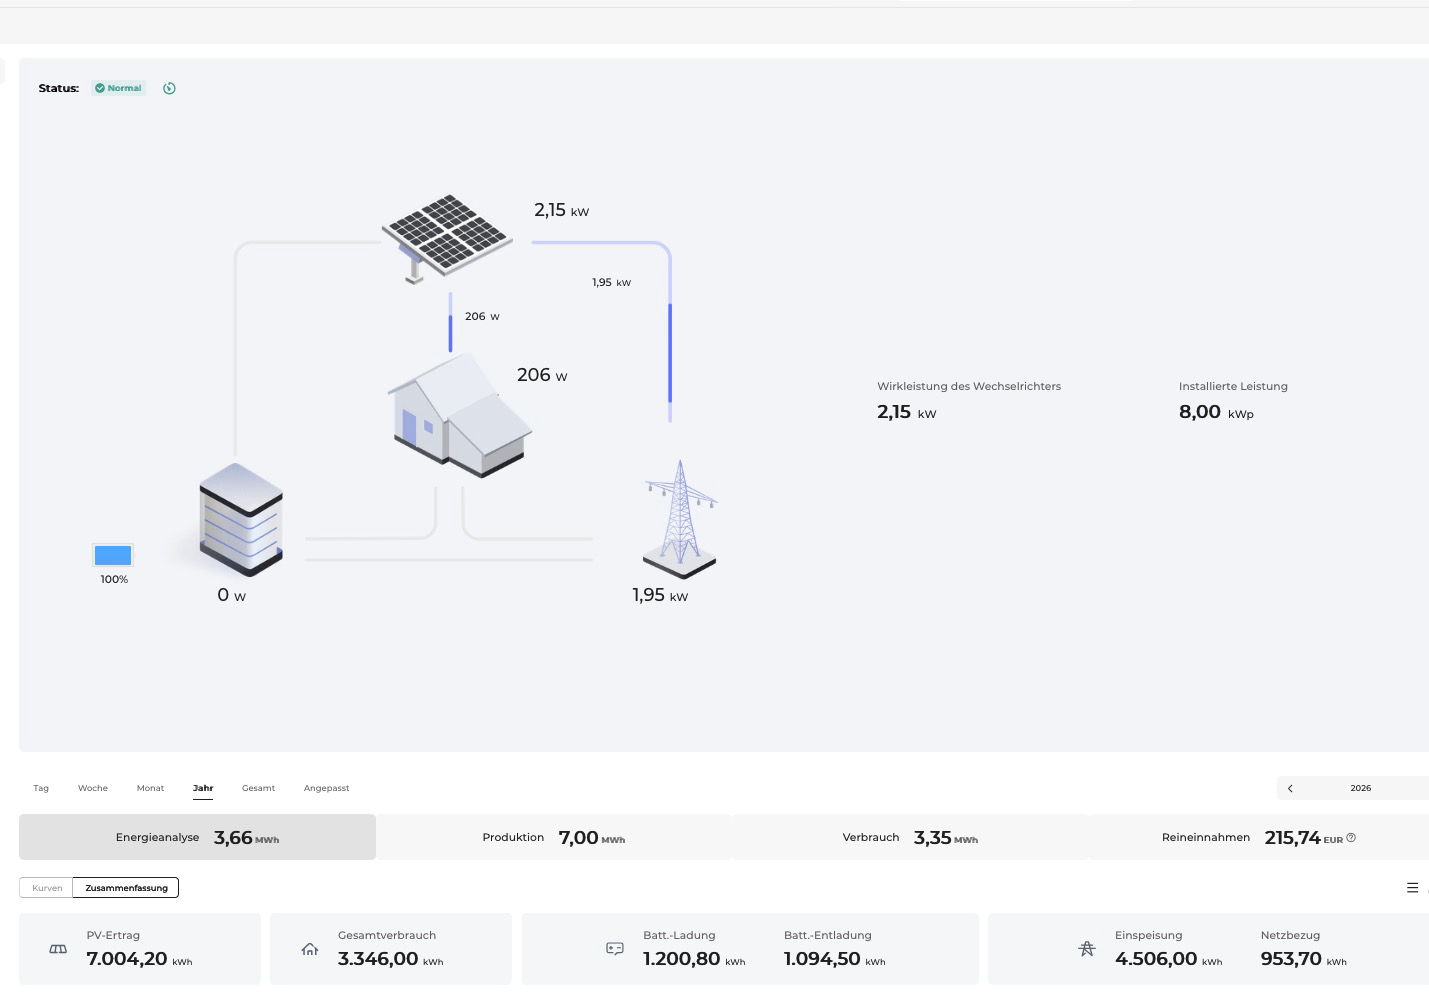Click the Batt.-Entladung value 1.094,50 kWh
The width and height of the screenshot is (1429, 998).
[x=834, y=959]
